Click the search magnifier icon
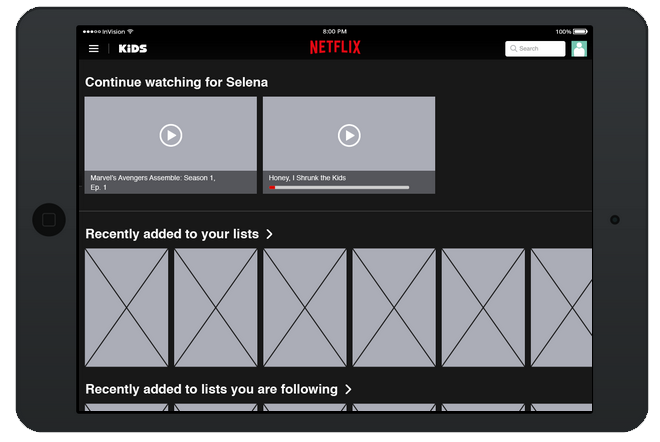660x442 pixels. coord(514,49)
